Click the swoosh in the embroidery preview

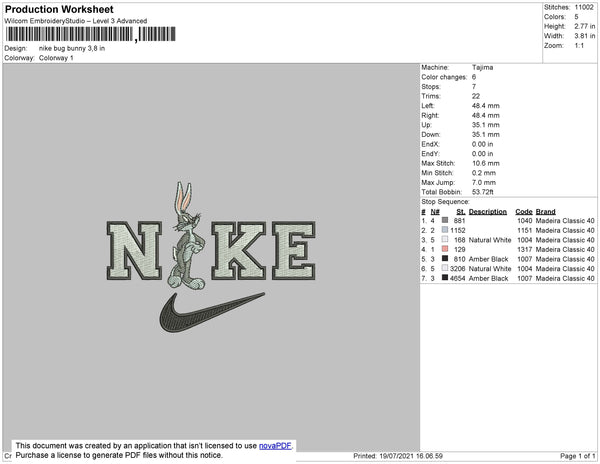(x=212, y=312)
